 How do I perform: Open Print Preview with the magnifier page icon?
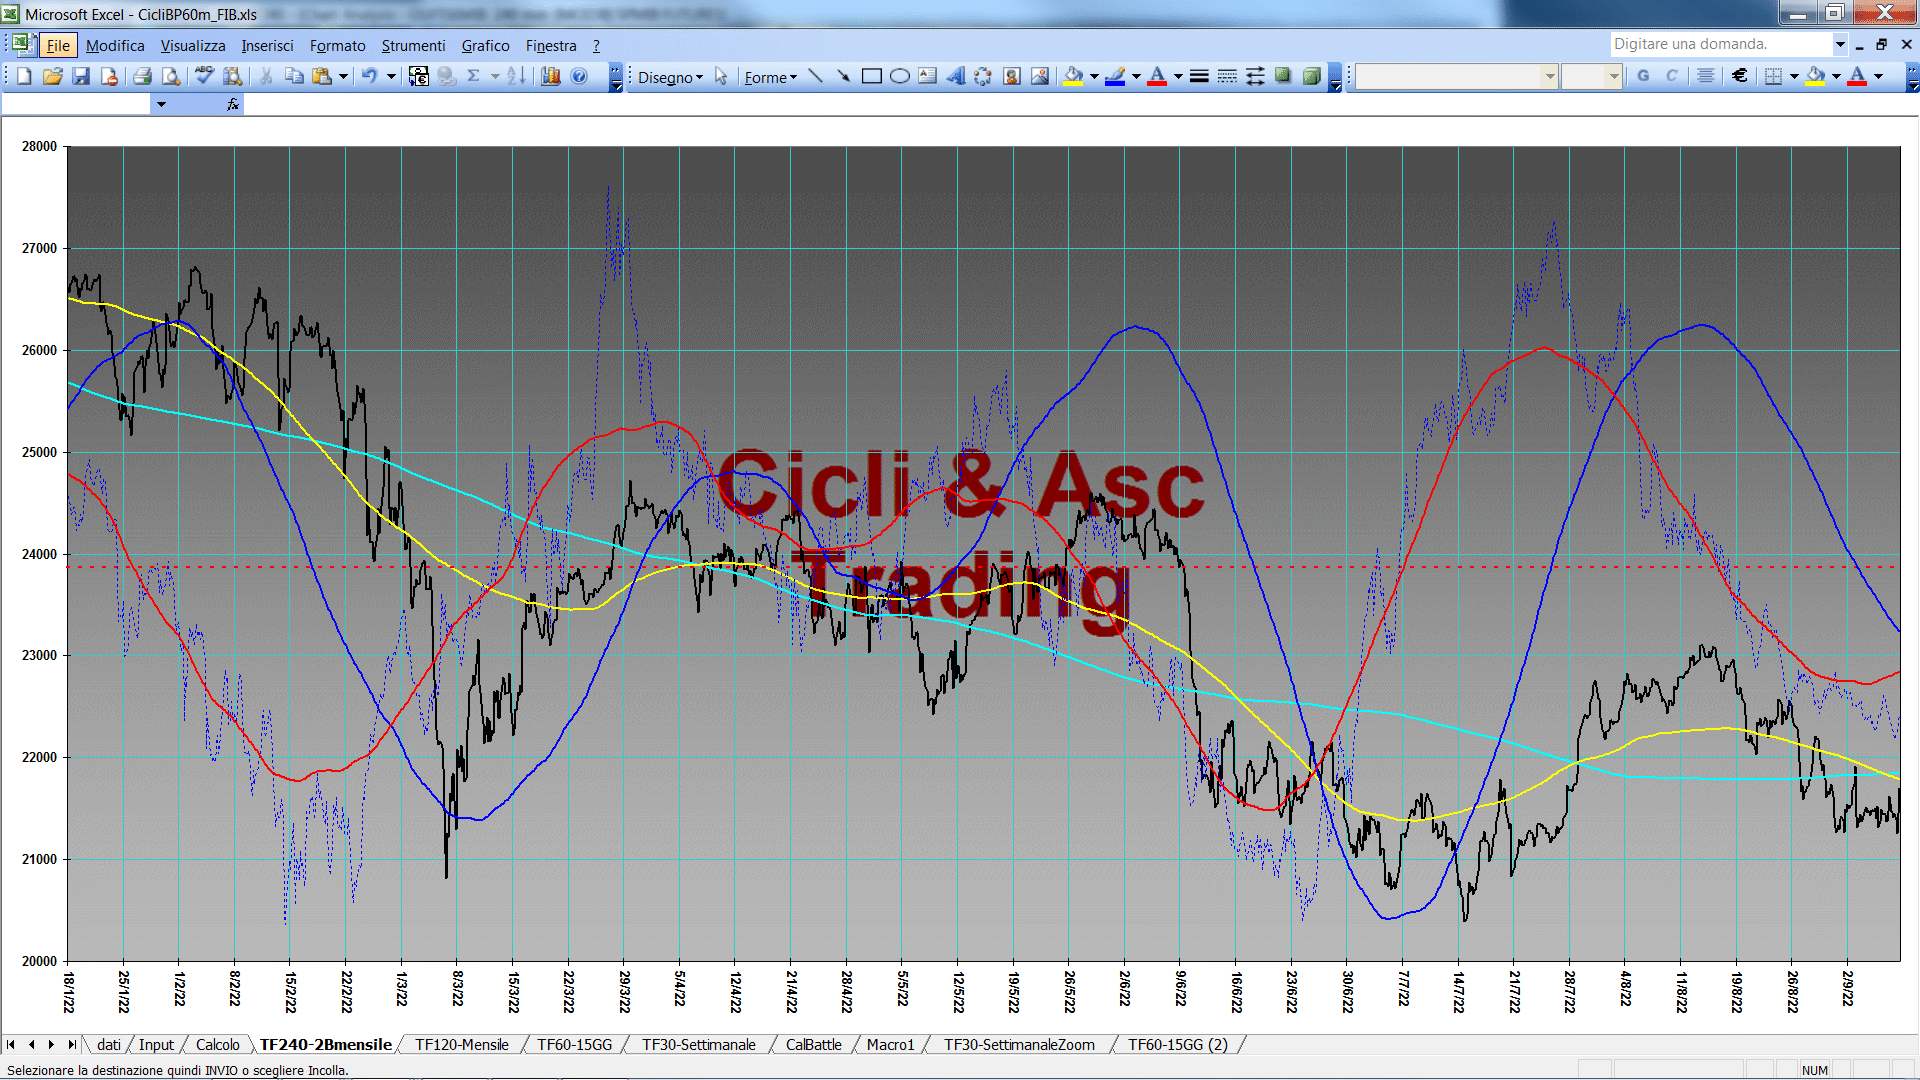[x=171, y=76]
